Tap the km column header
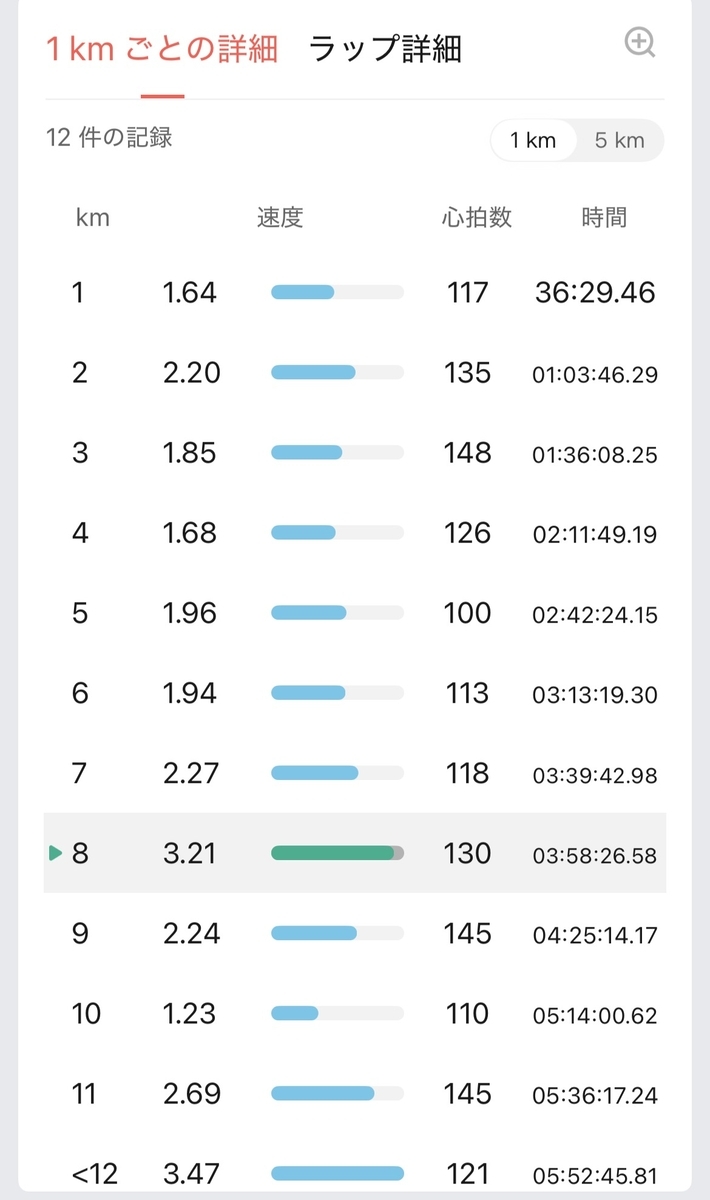 click(92, 217)
